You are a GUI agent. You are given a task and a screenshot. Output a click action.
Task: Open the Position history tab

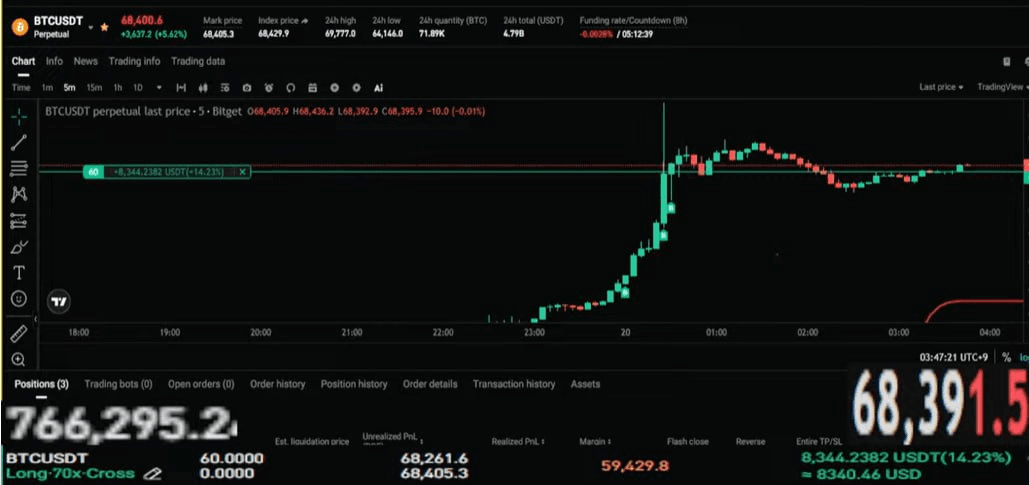click(x=354, y=384)
